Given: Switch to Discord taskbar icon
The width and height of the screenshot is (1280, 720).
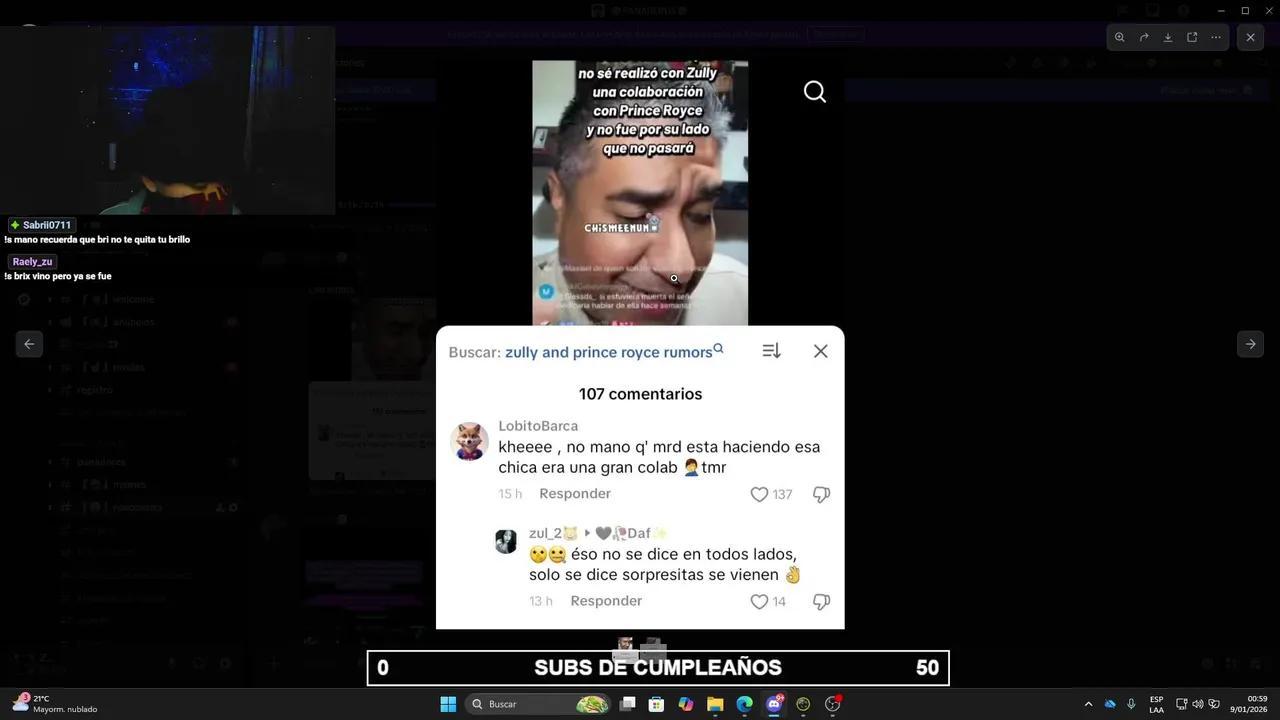Looking at the screenshot, I should (x=774, y=704).
